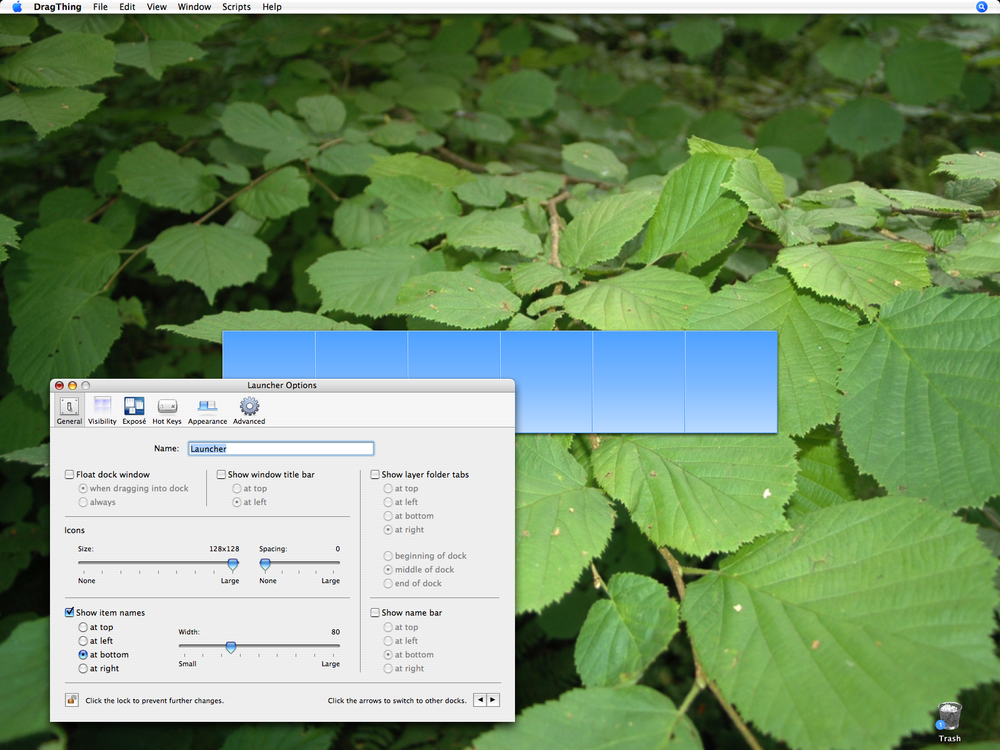
Task: Open the Visibility preferences pane
Action: 102,408
